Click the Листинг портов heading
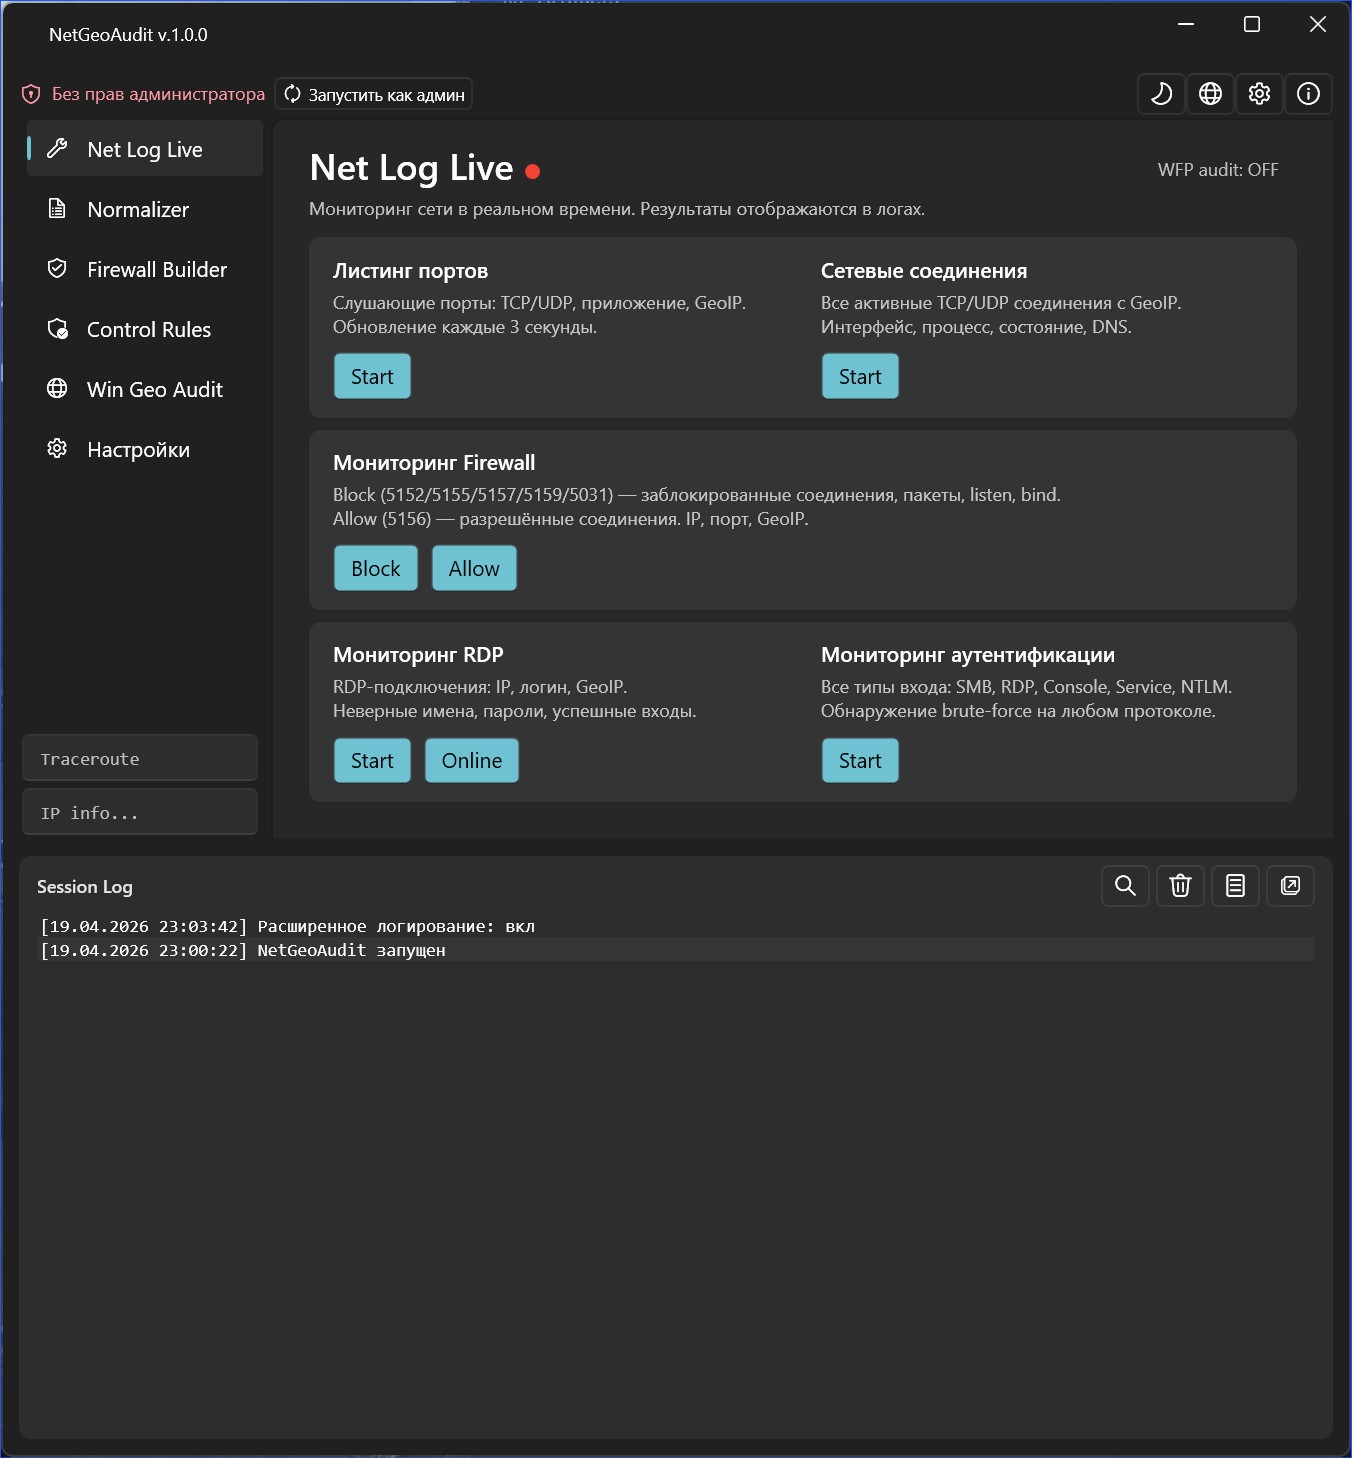1352x1458 pixels. point(410,271)
